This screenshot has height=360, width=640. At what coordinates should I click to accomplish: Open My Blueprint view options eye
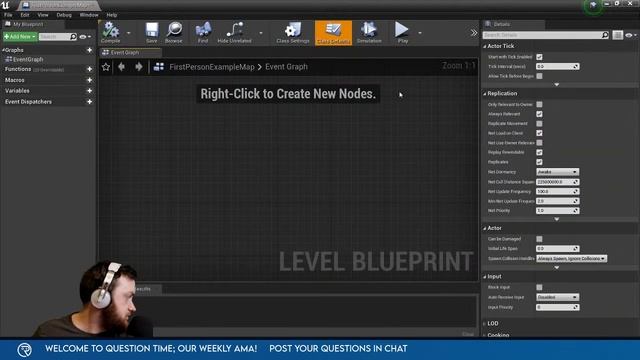(x=84, y=37)
